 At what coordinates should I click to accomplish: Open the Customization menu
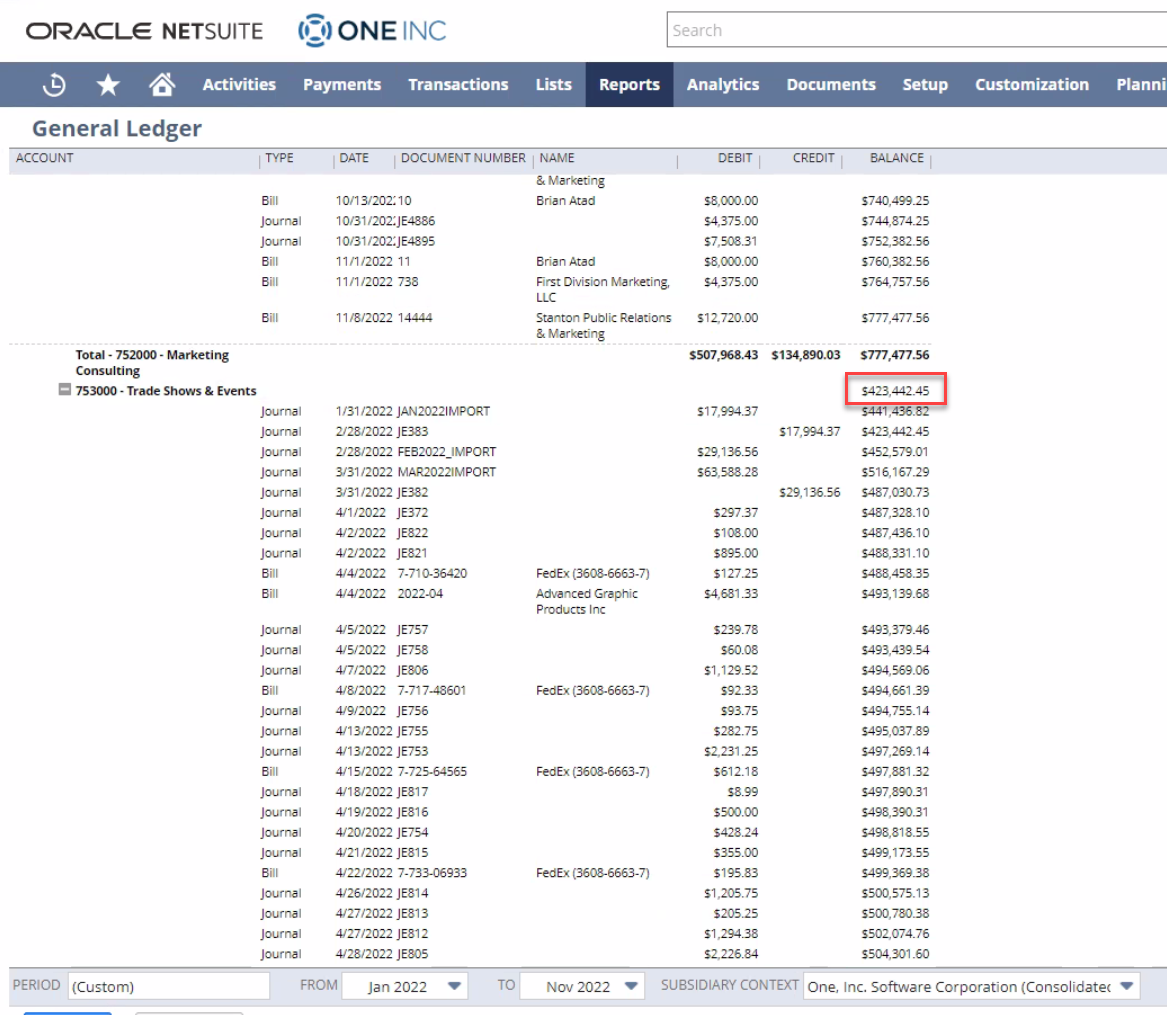point(1031,84)
